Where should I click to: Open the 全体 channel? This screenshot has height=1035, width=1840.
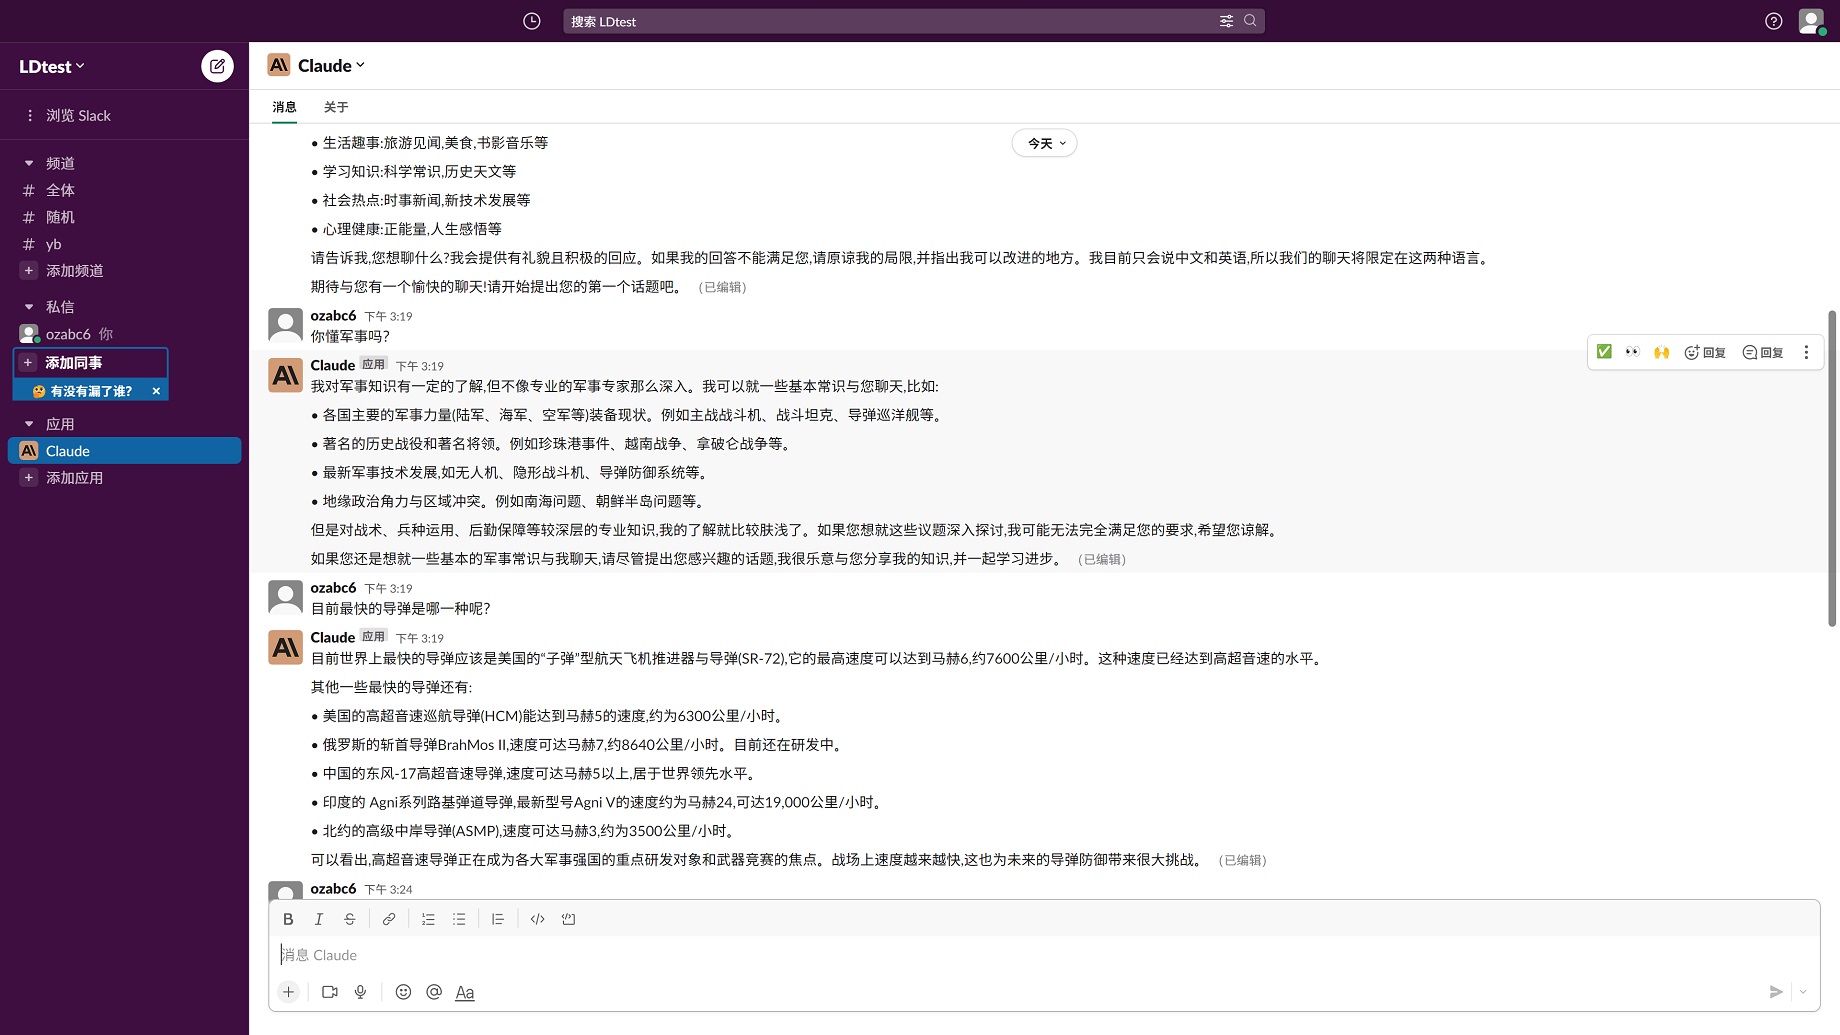tap(124, 190)
